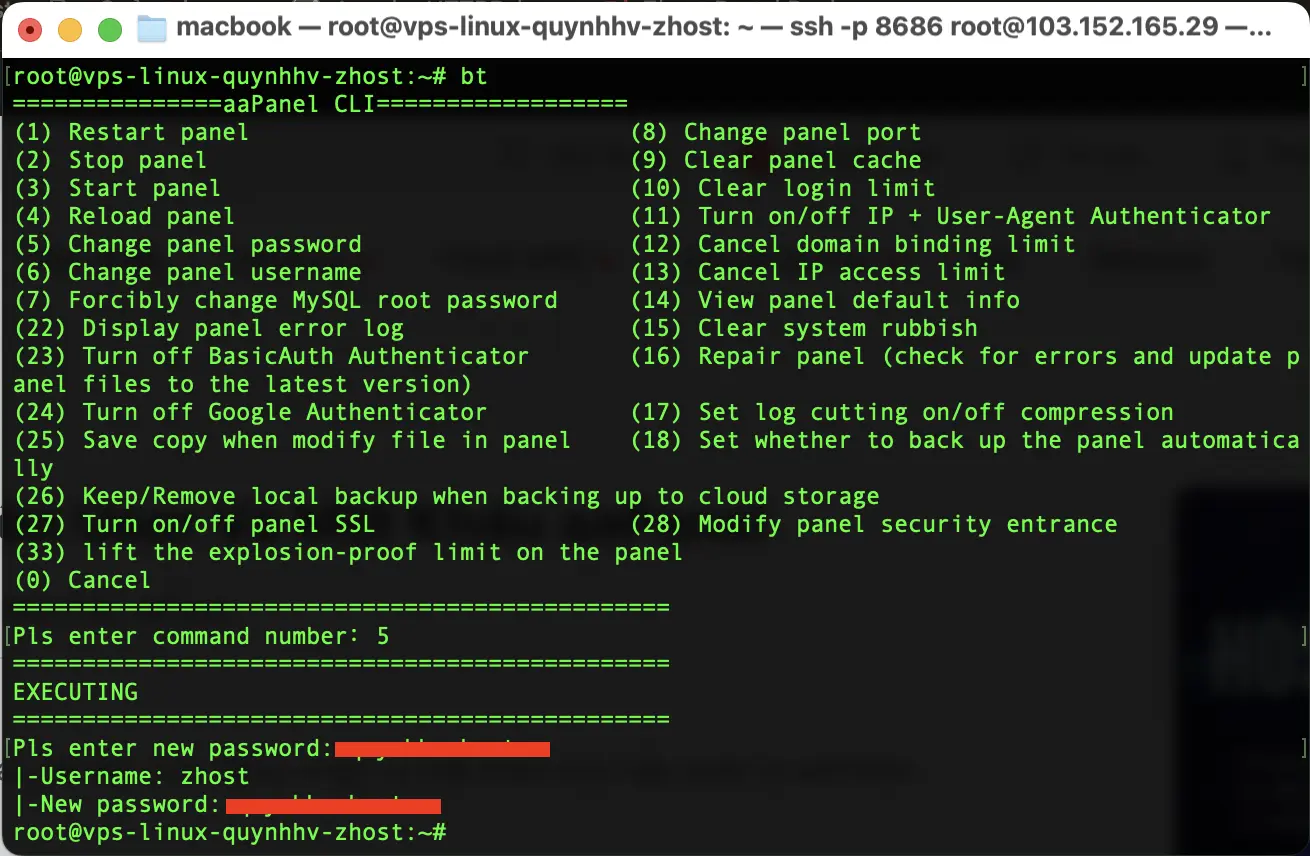Click the redacted bar after 'Pls enter new password'
Screen dimensions: 1310x856
pyautogui.click(x=442, y=749)
